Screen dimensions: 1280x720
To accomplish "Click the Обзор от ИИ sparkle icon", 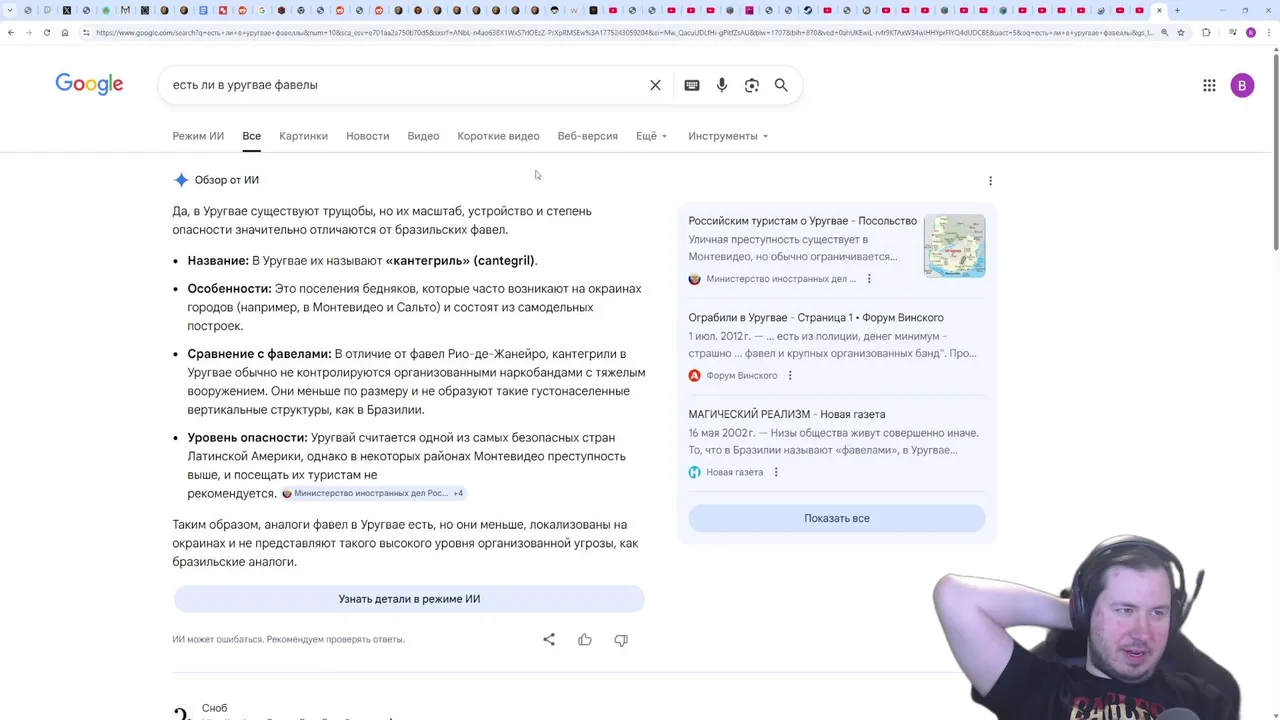I will point(181,180).
